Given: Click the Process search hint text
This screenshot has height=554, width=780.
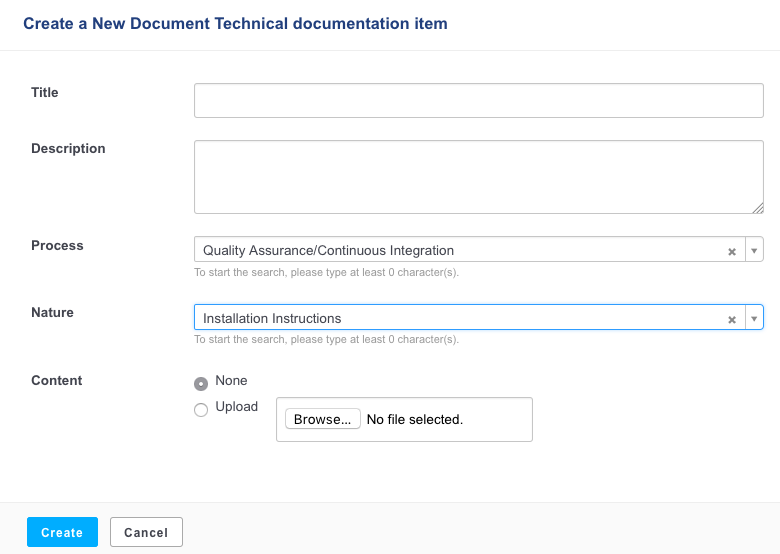Looking at the screenshot, I should (x=326, y=273).
